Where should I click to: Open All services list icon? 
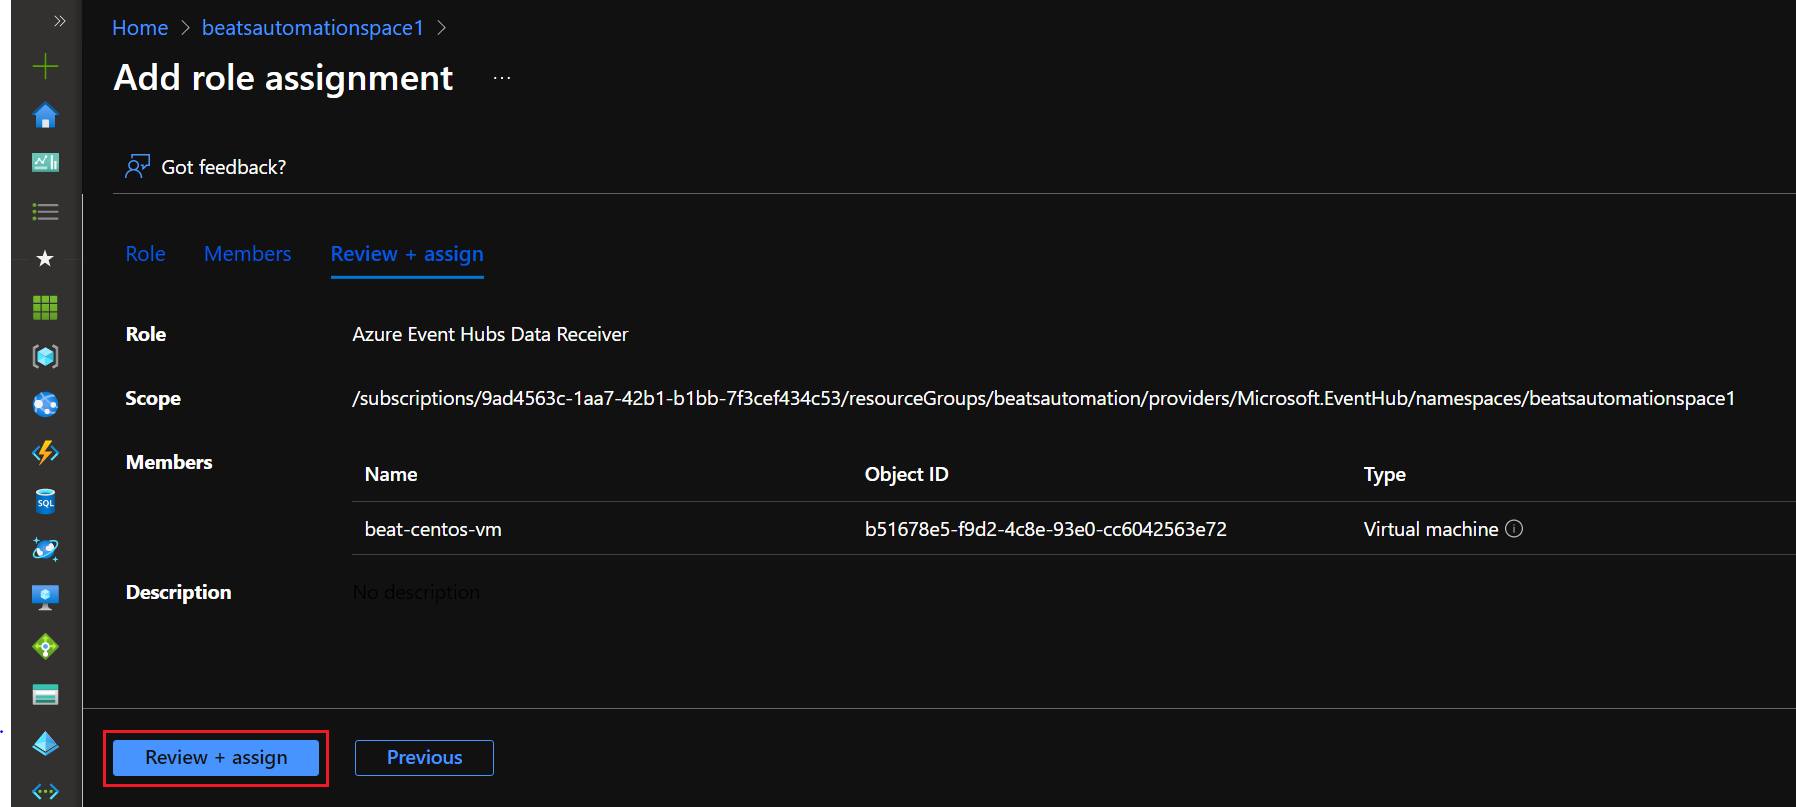[45, 212]
